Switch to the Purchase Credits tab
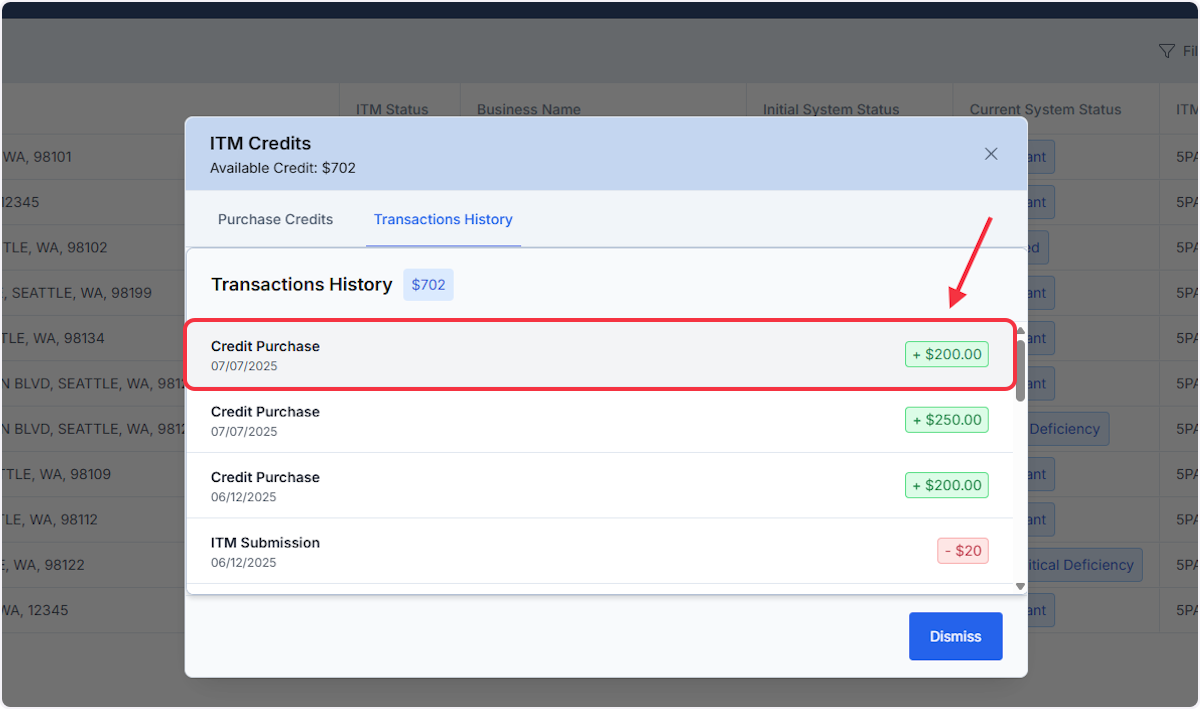 pos(275,219)
